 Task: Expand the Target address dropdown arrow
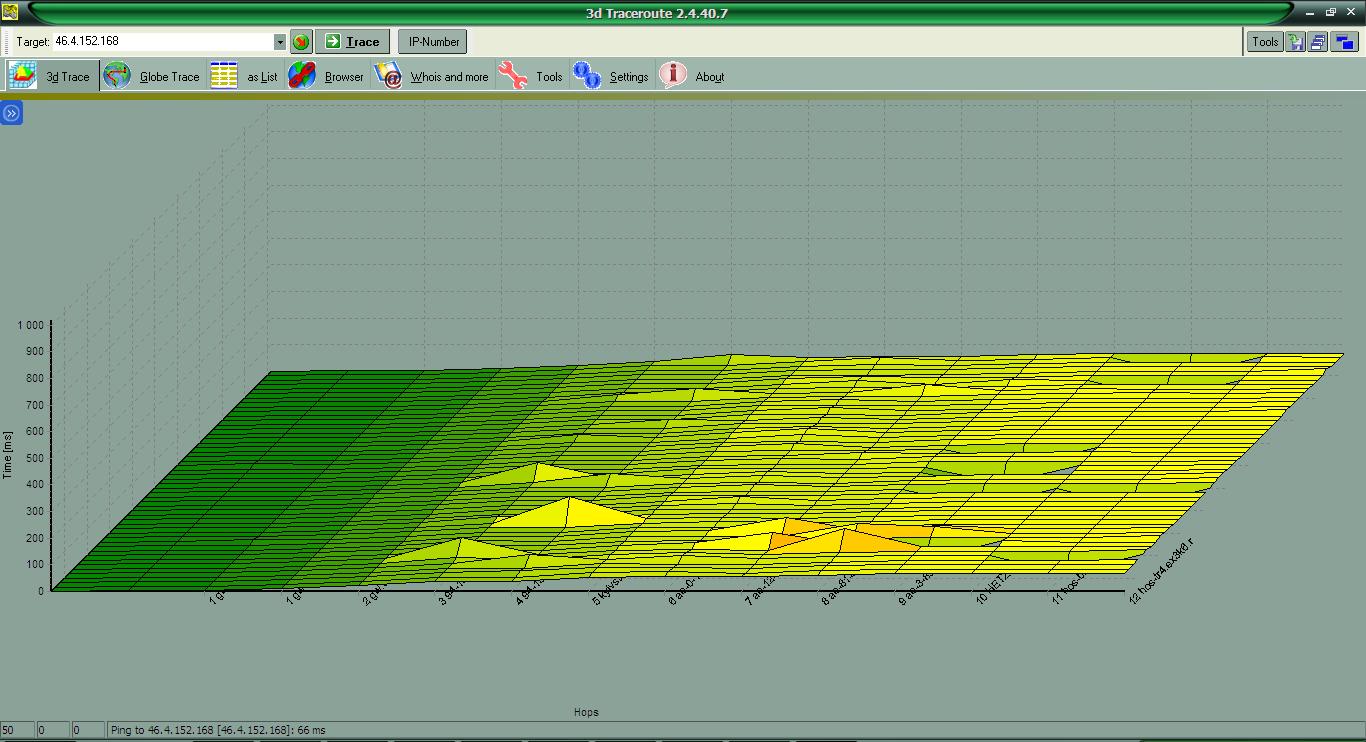click(280, 42)
